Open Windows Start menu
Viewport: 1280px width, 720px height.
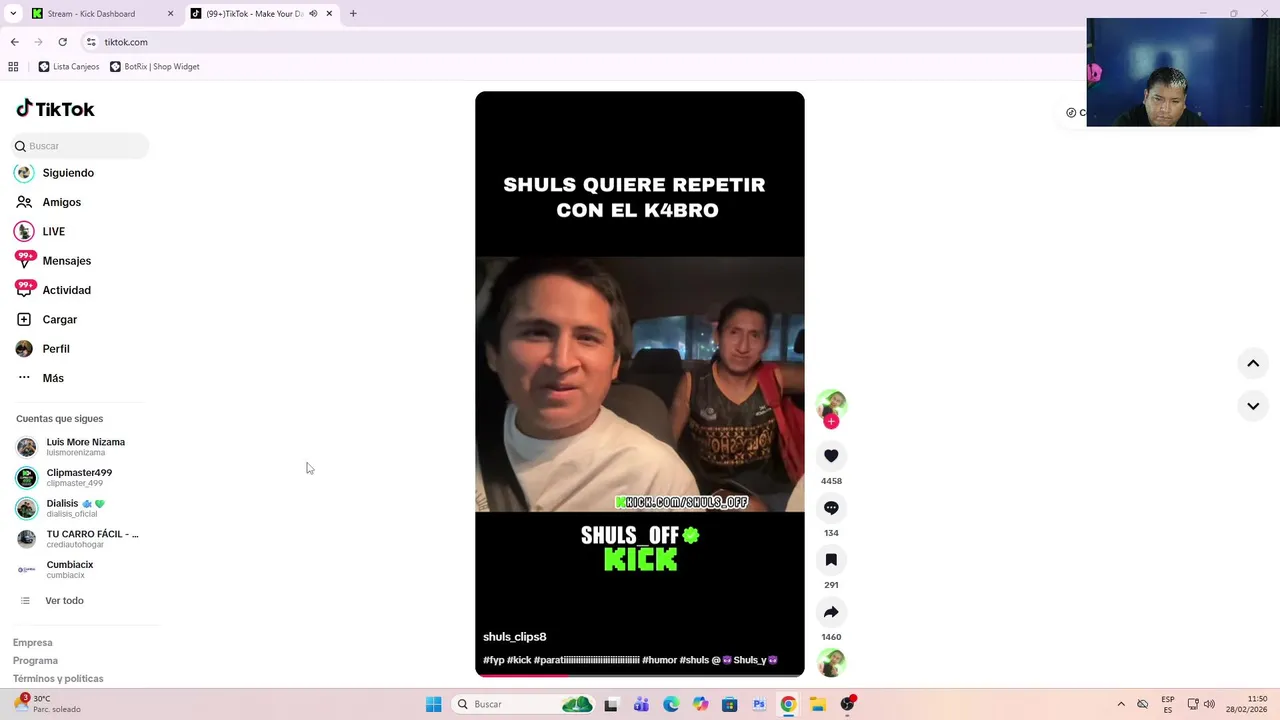click(x=434, y=705)
